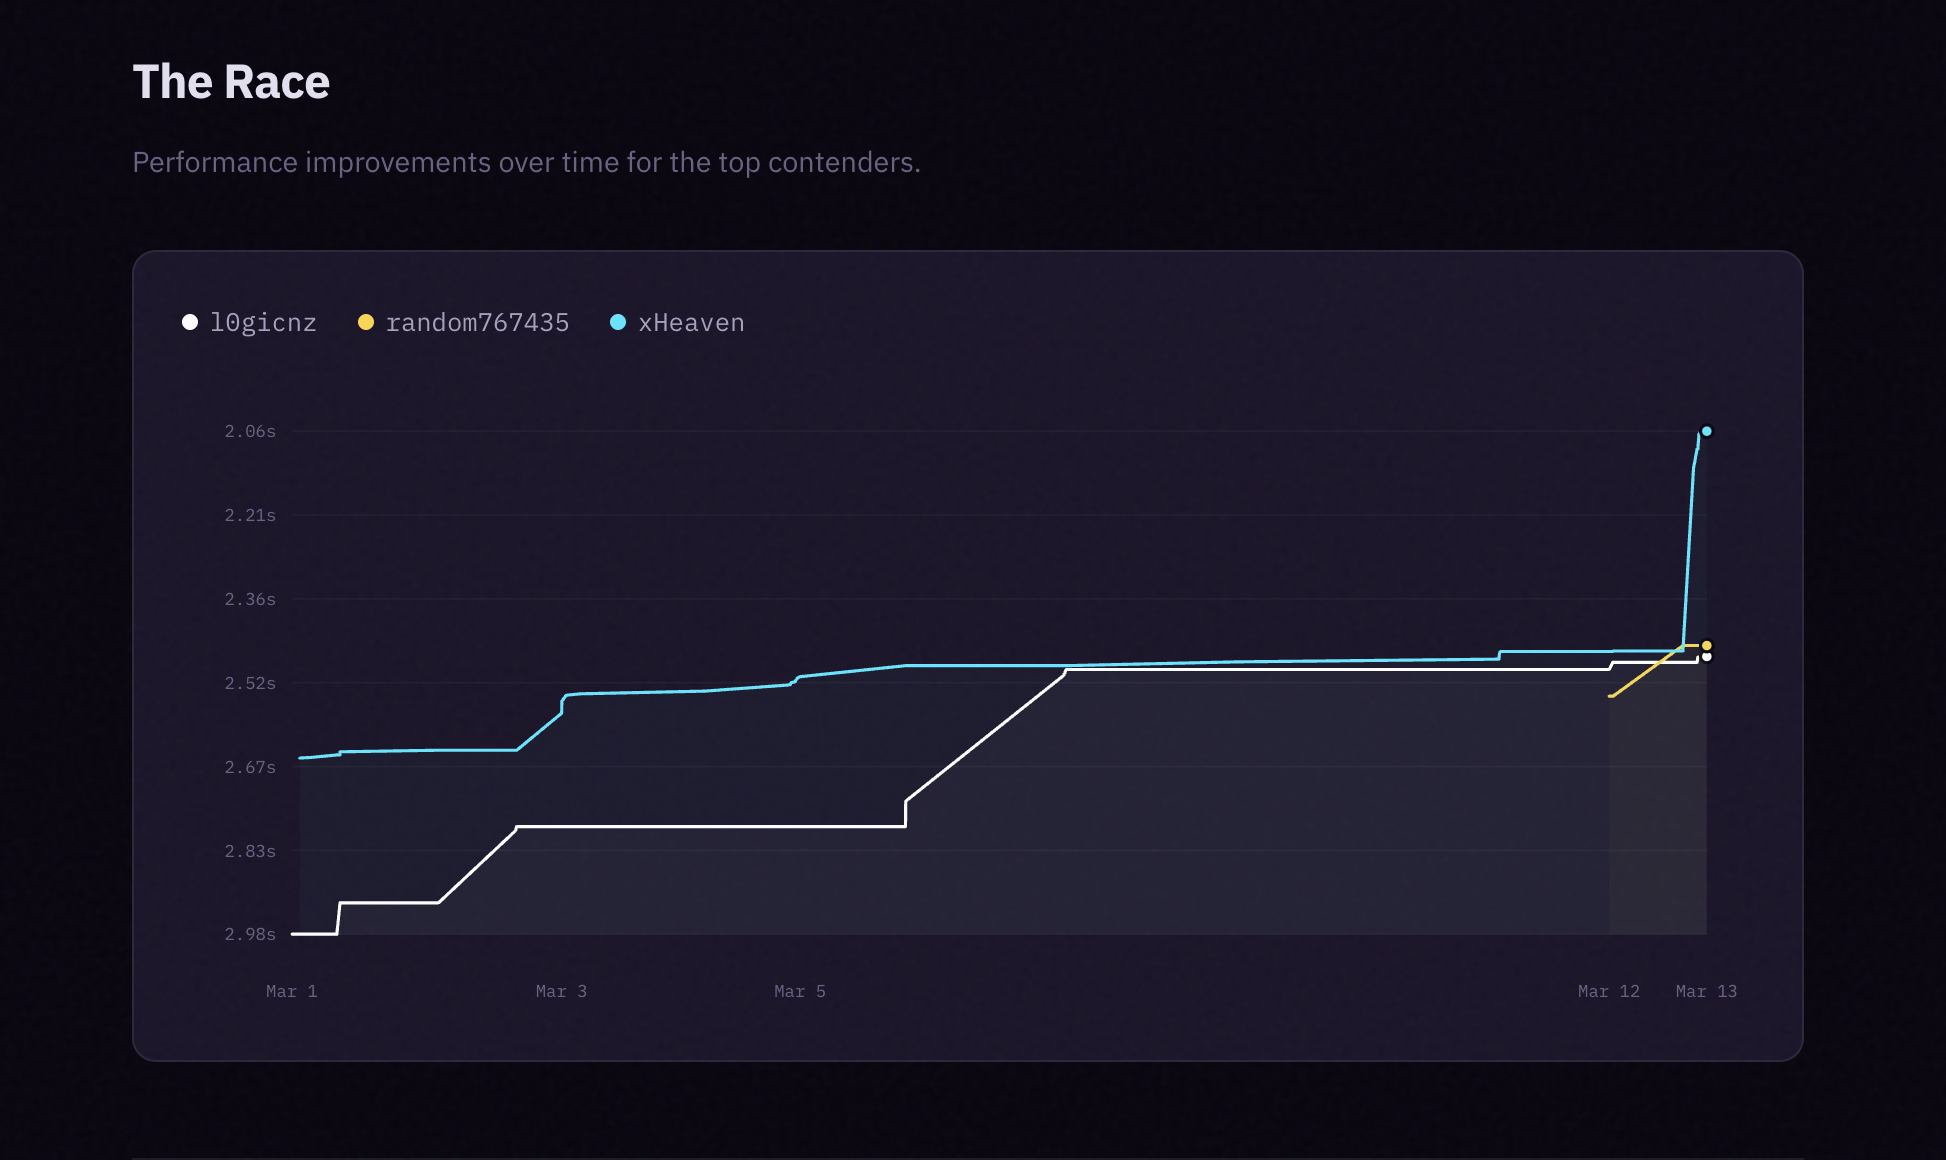The image size is (1946, 1160).
Task: Click the yellow random767435 legend dot
Action: [366, 322]
